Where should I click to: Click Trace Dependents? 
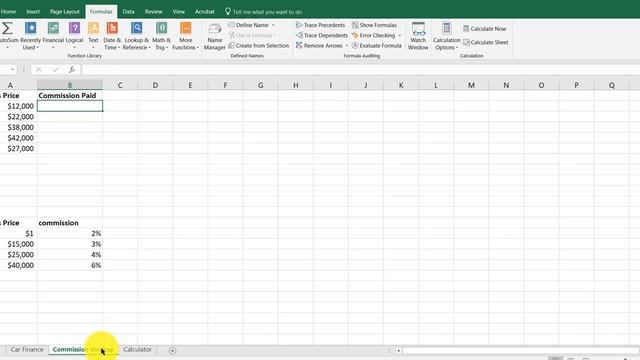pos(322,36)
